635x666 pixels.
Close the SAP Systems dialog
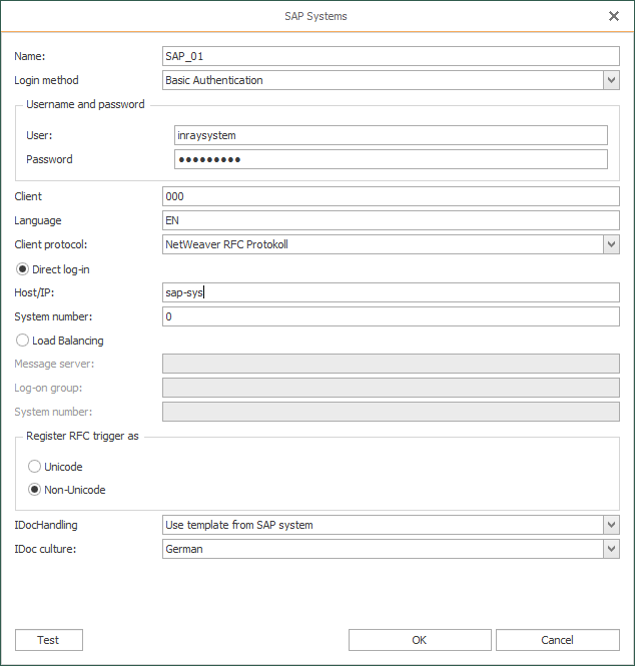point(613,16)
